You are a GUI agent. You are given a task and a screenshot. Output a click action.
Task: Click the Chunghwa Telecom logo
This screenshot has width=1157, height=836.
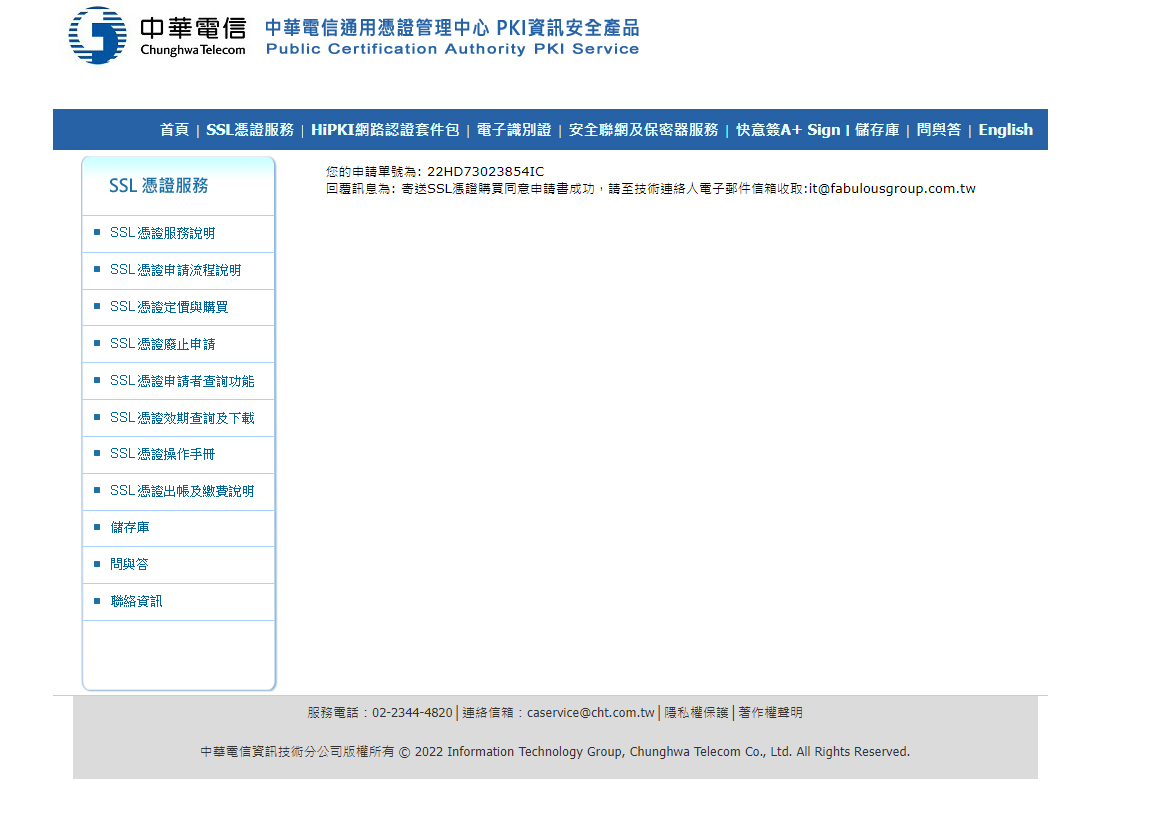[x=157, y=36]
